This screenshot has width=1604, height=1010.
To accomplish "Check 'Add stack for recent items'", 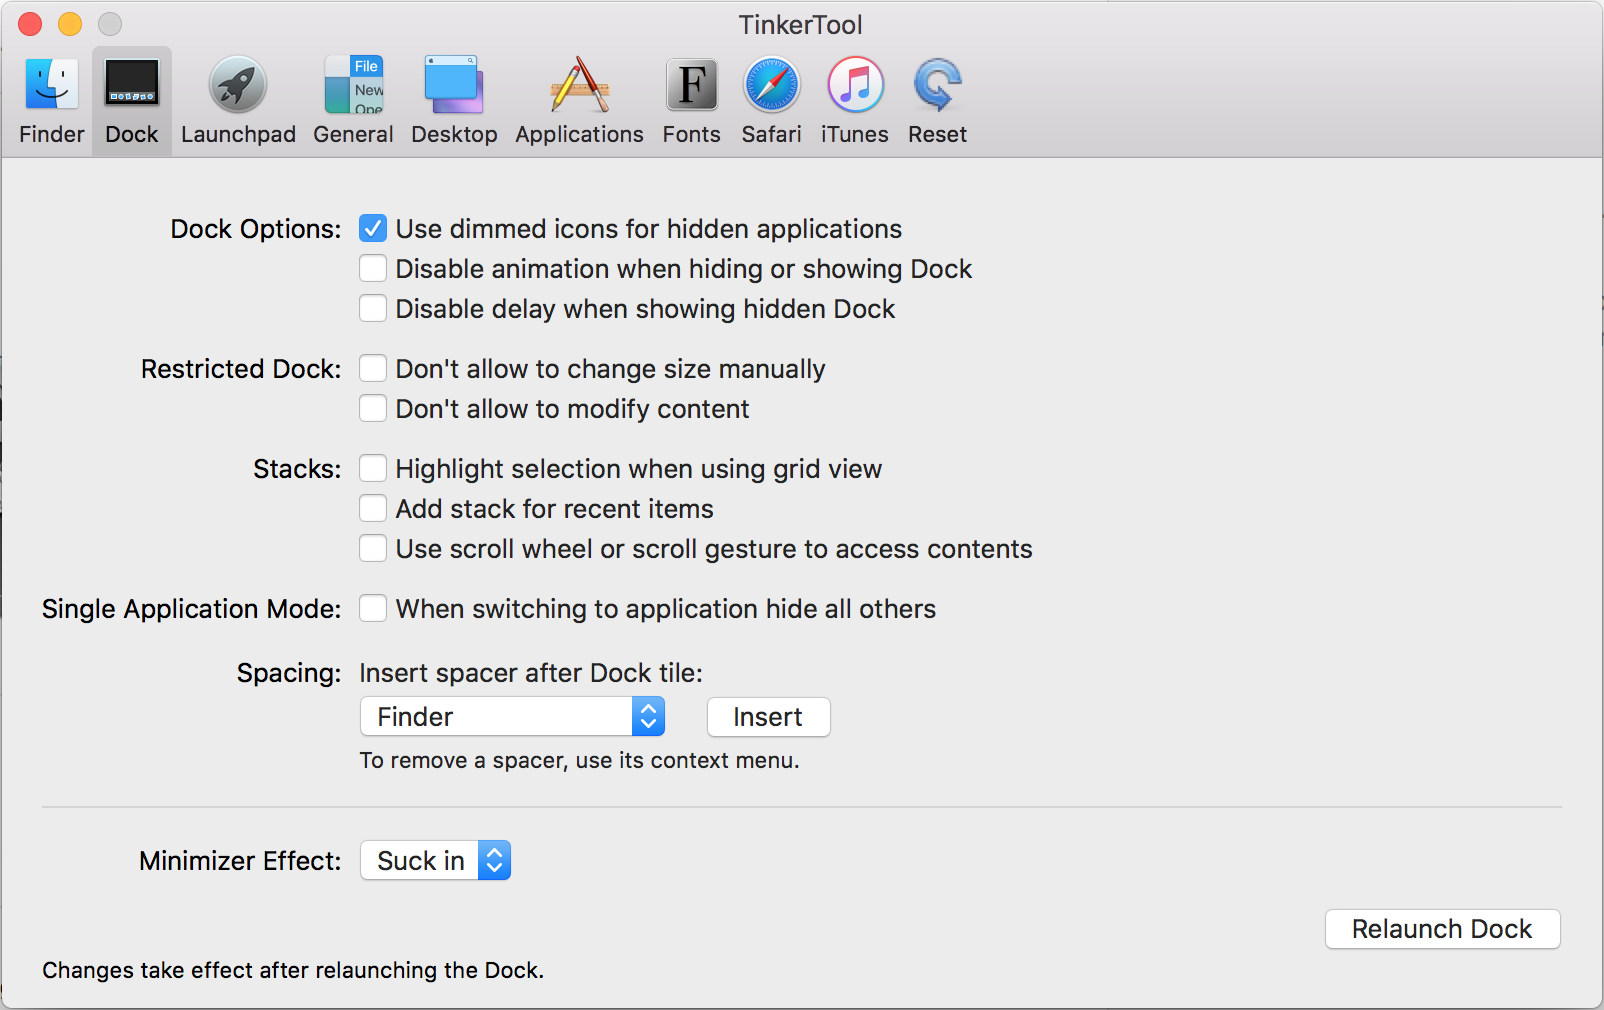I will tap(372, 508).
